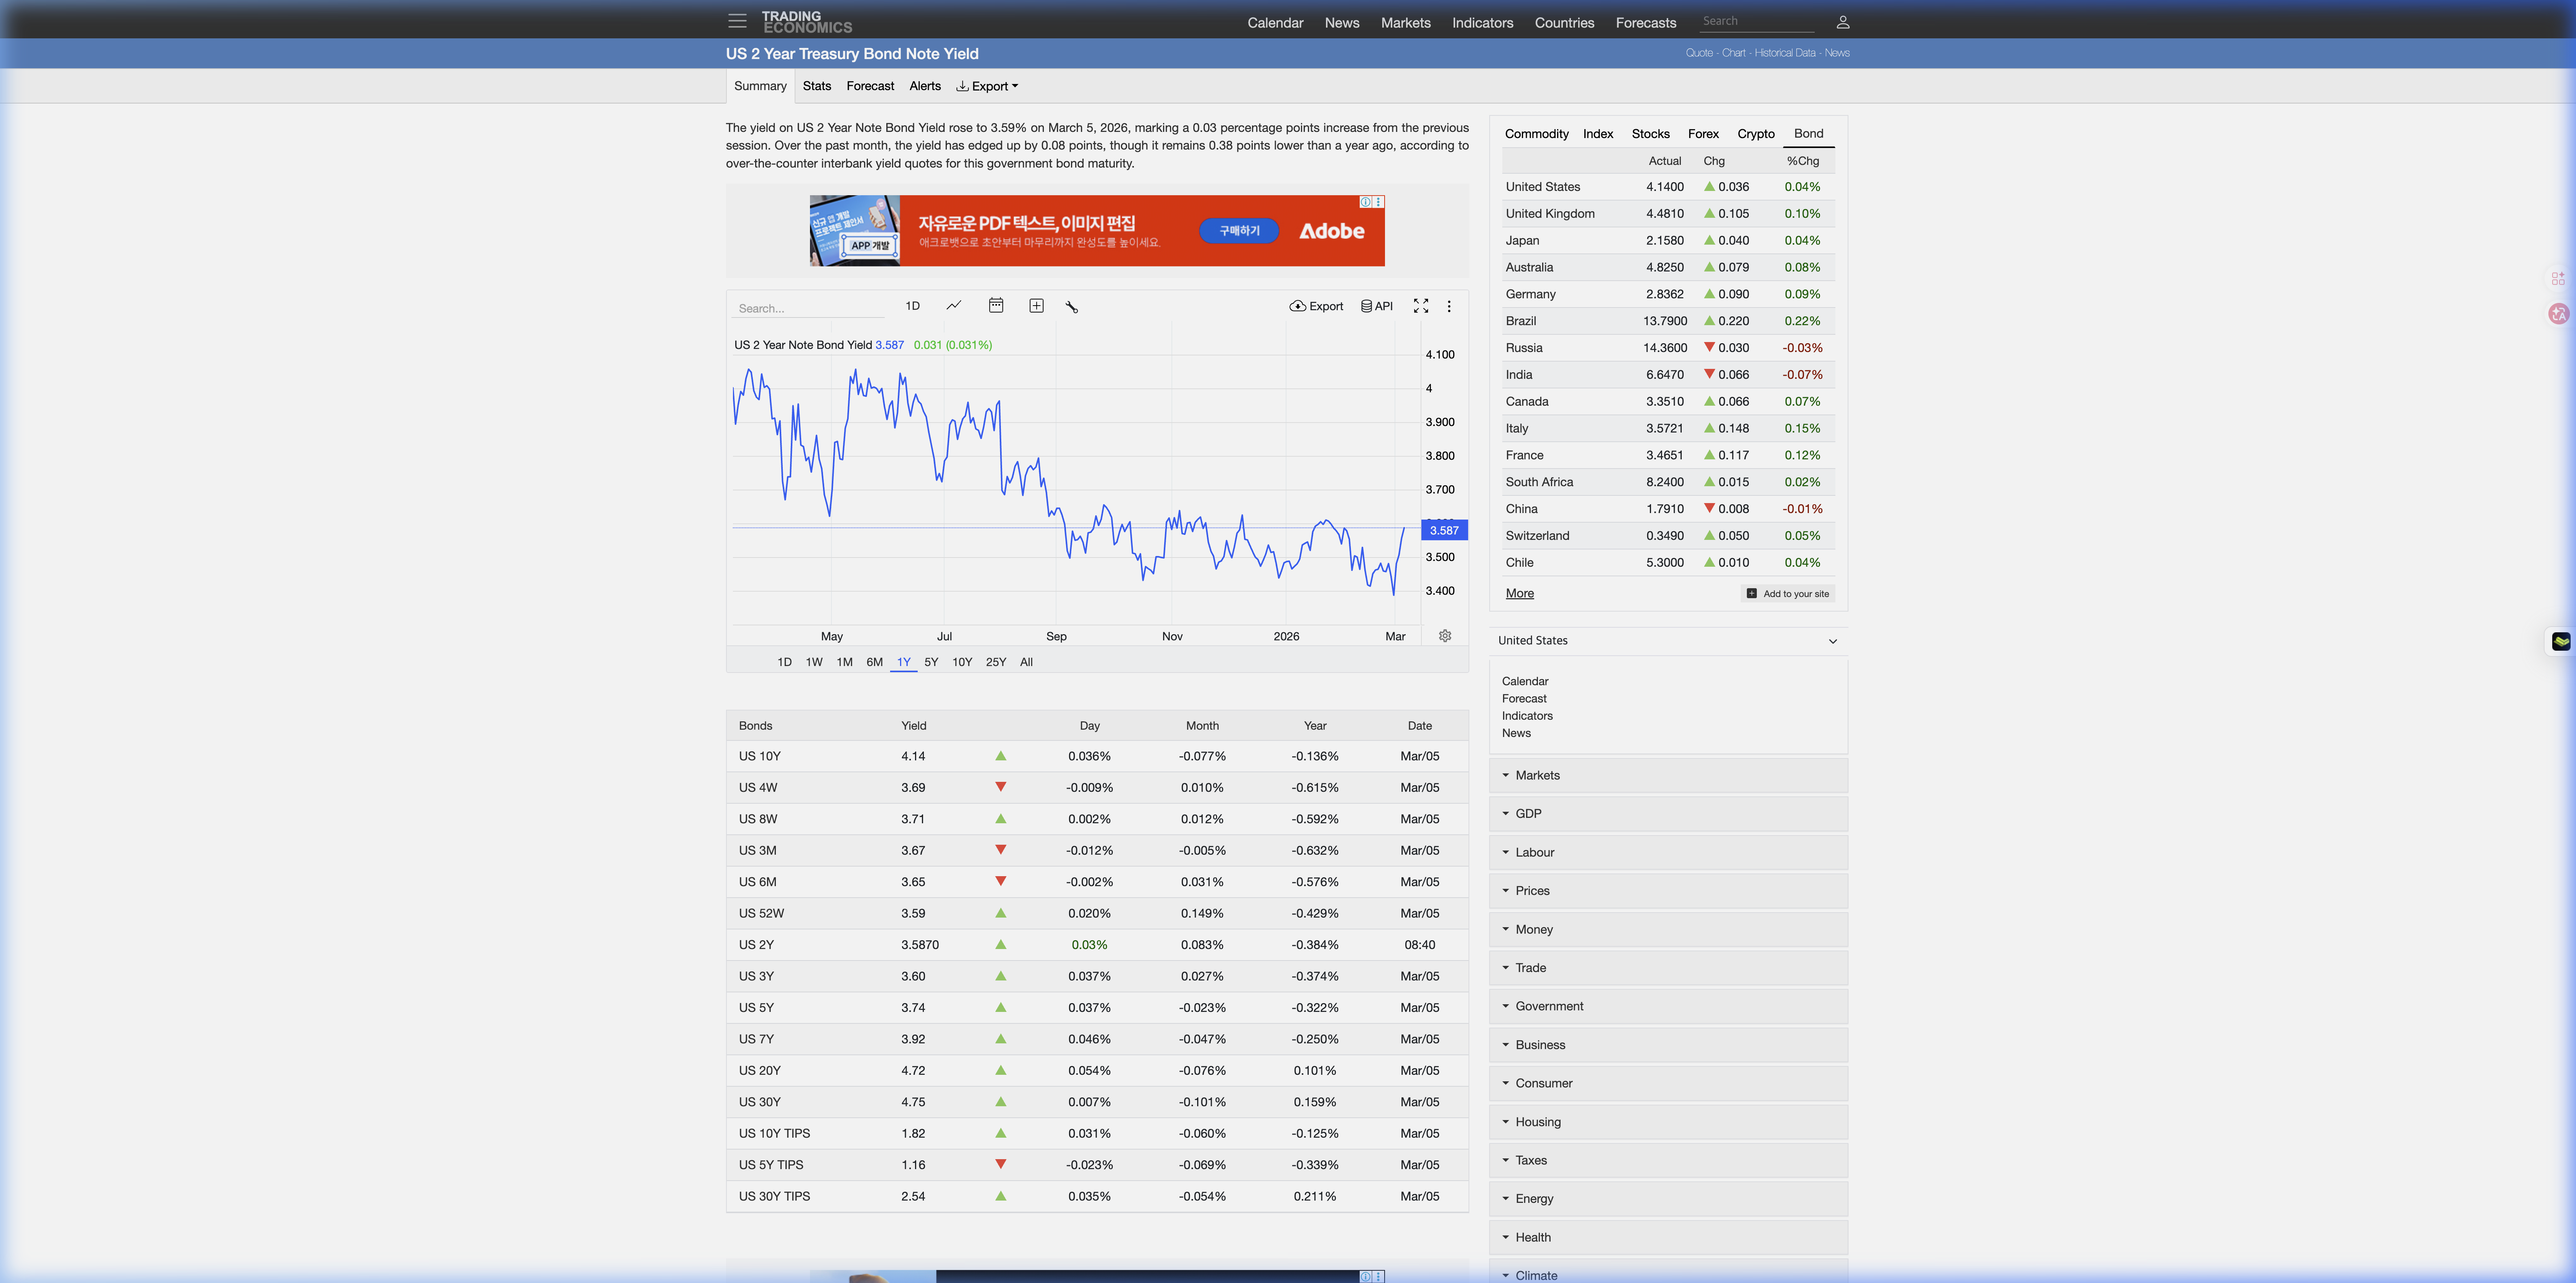
Task: Open the hamburger menu icon
Action: (x=737, y=21)
